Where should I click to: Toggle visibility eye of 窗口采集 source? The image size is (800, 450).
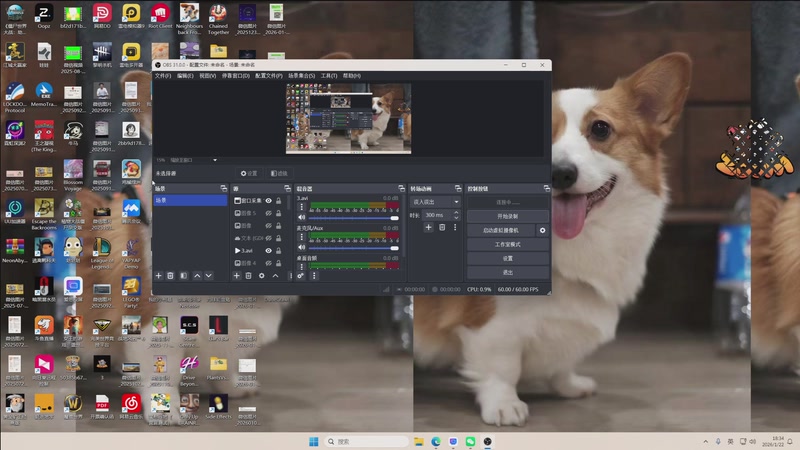click(268, 201)
